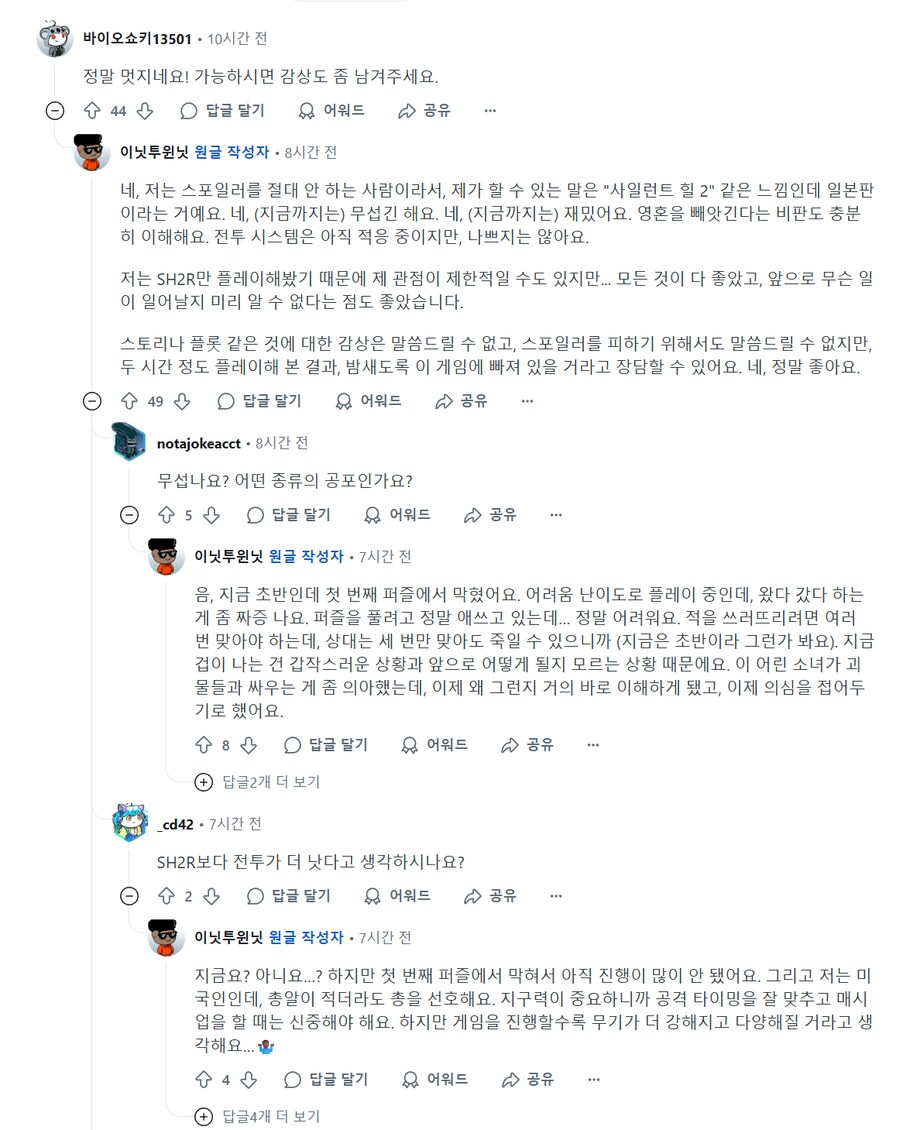The height and width of the screenshot is (1130, 900).
Task: Collapse _cd42's comment thread
Action: coord(129,896)
